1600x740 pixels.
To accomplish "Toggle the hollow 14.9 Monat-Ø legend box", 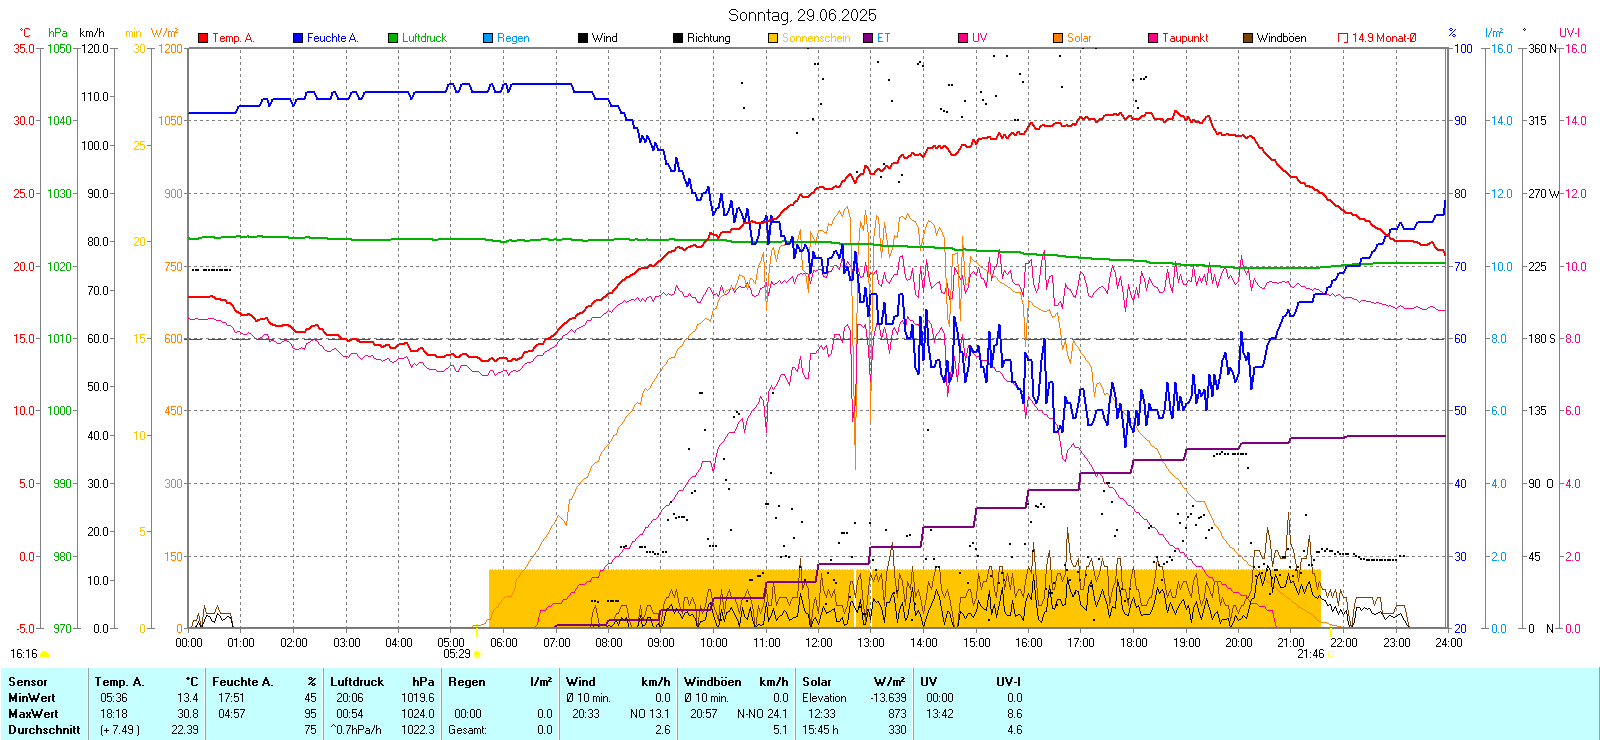I will click(1343, 38).
